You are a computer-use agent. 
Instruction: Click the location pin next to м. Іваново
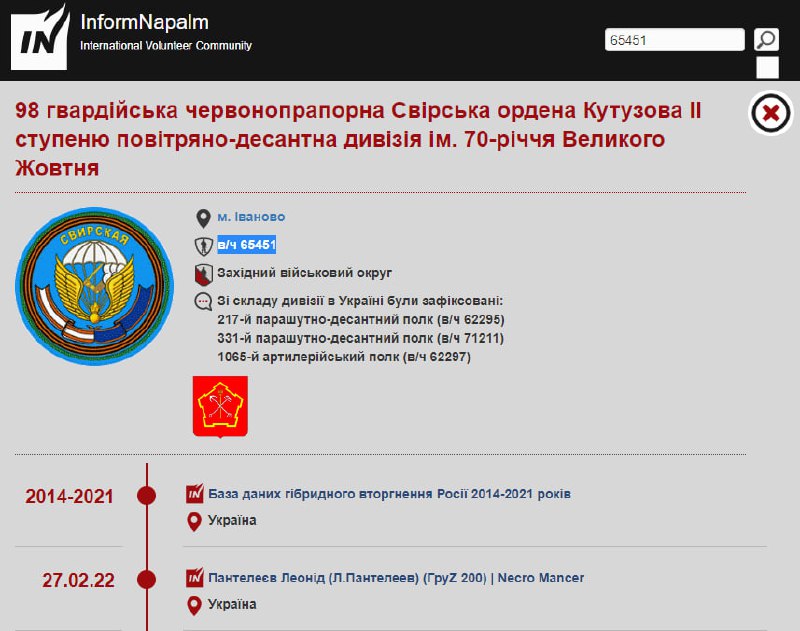tap(203, 218)
